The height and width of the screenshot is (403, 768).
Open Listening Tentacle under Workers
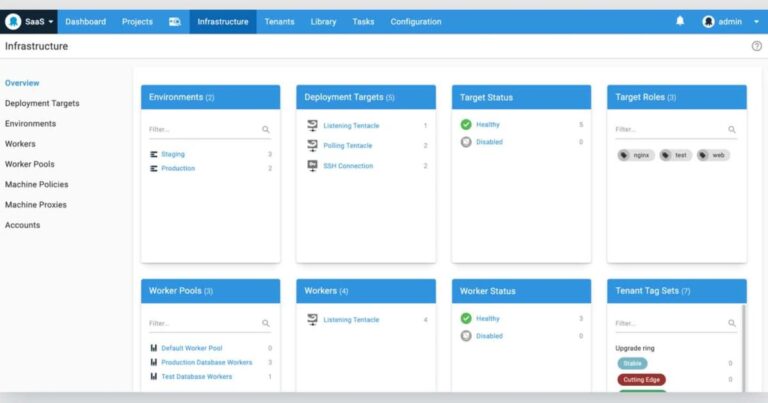coord(351,320)
